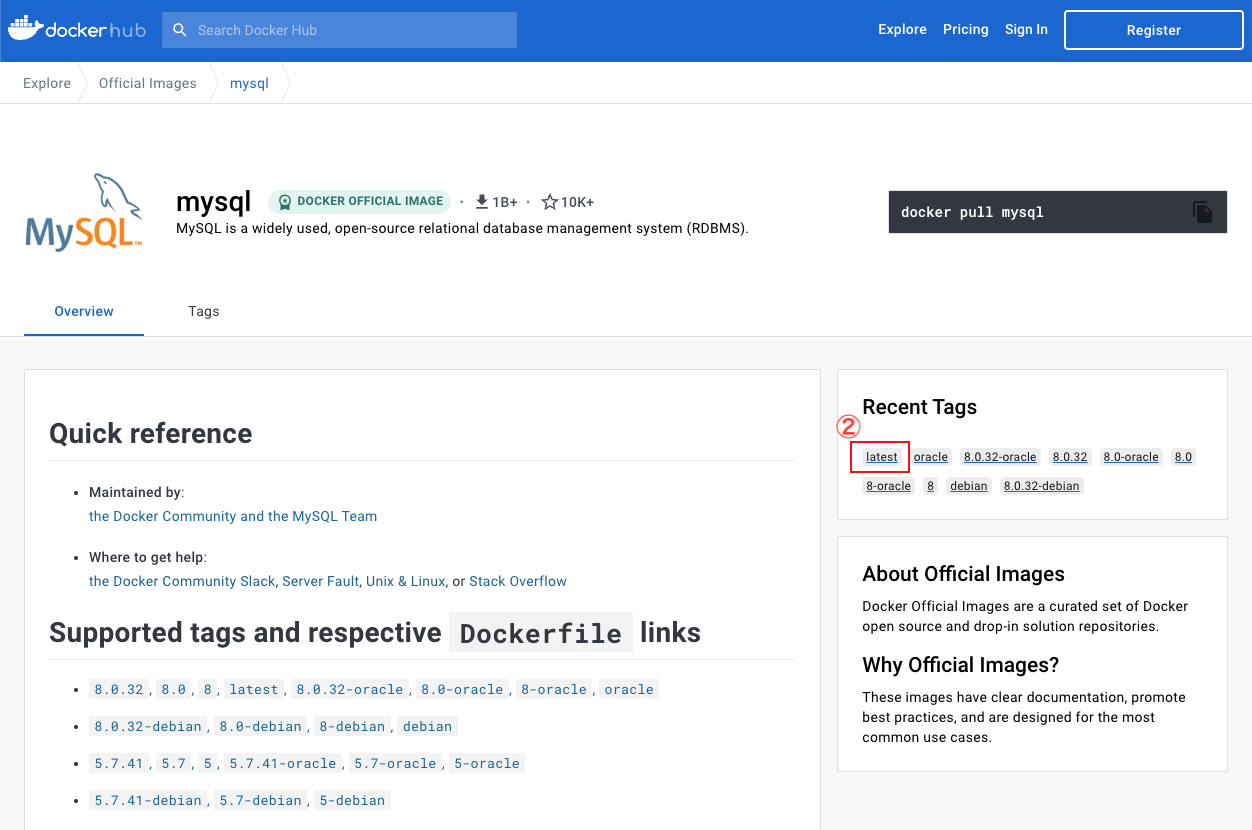Image resolution: width=1252 pixels, height=830 pixels.
Task: Open the 8.0.32-oracle tag under Recent Tags
Action: click(1000, 457)
